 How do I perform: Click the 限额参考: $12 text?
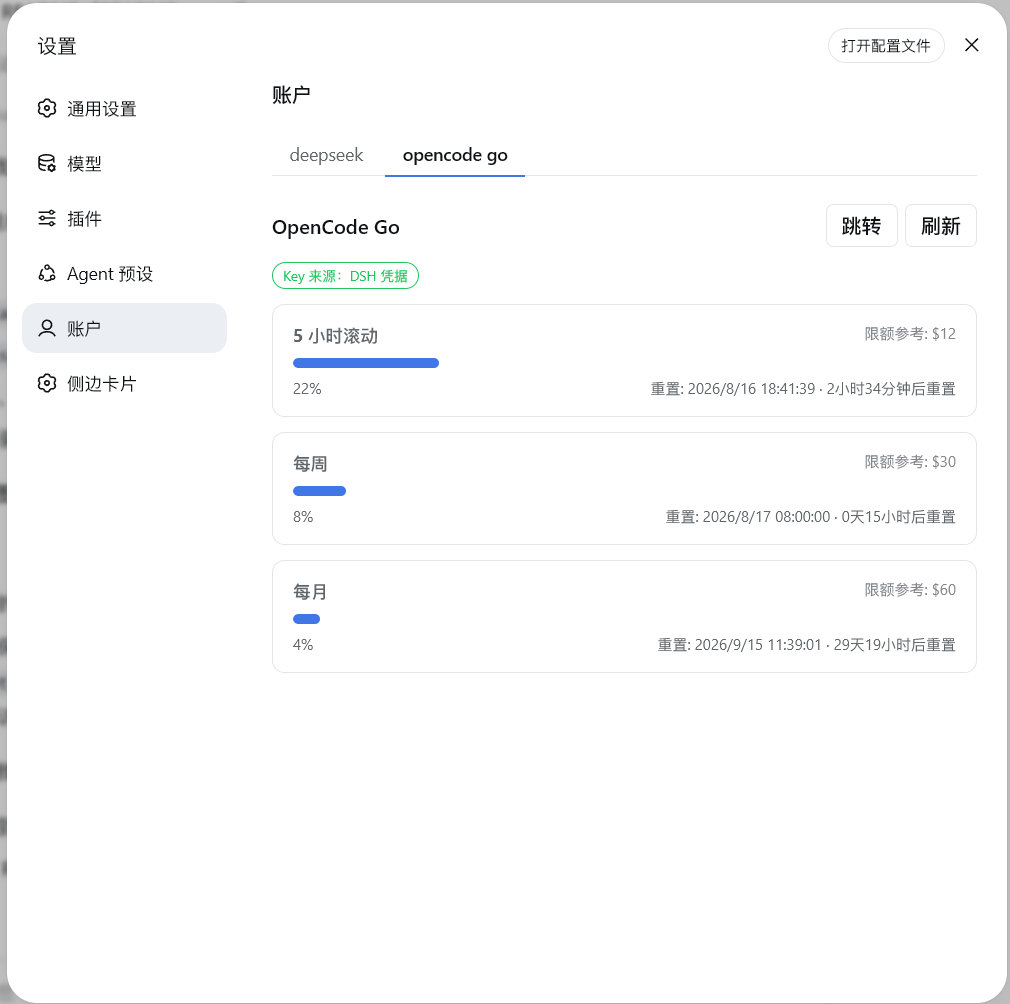(910, 334)
